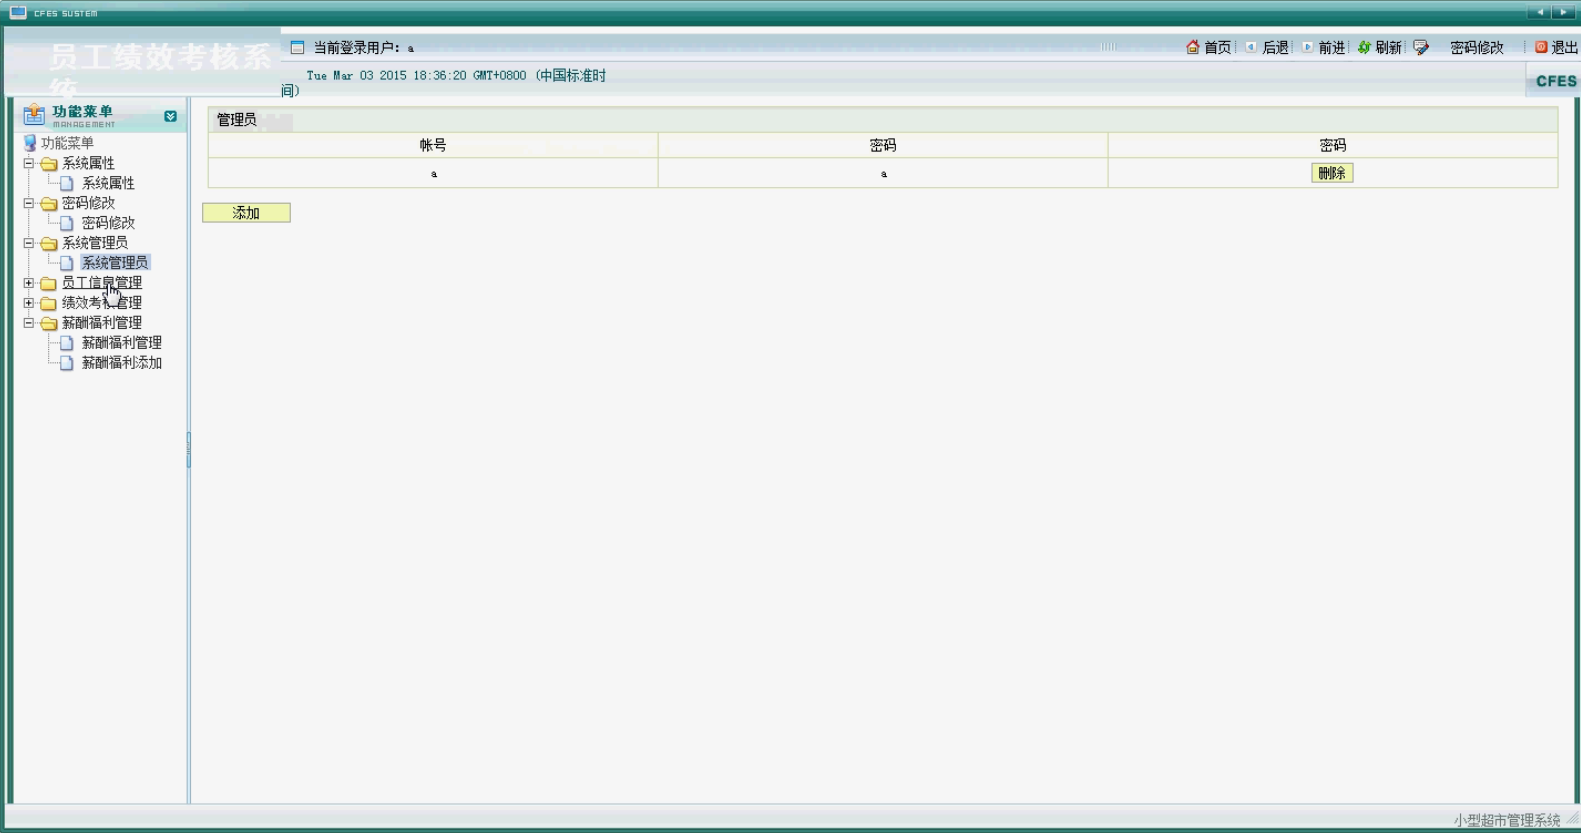Select the 系统管理员 leaf item
This screenshot has width=1581, height=833.
pos(115,263)
